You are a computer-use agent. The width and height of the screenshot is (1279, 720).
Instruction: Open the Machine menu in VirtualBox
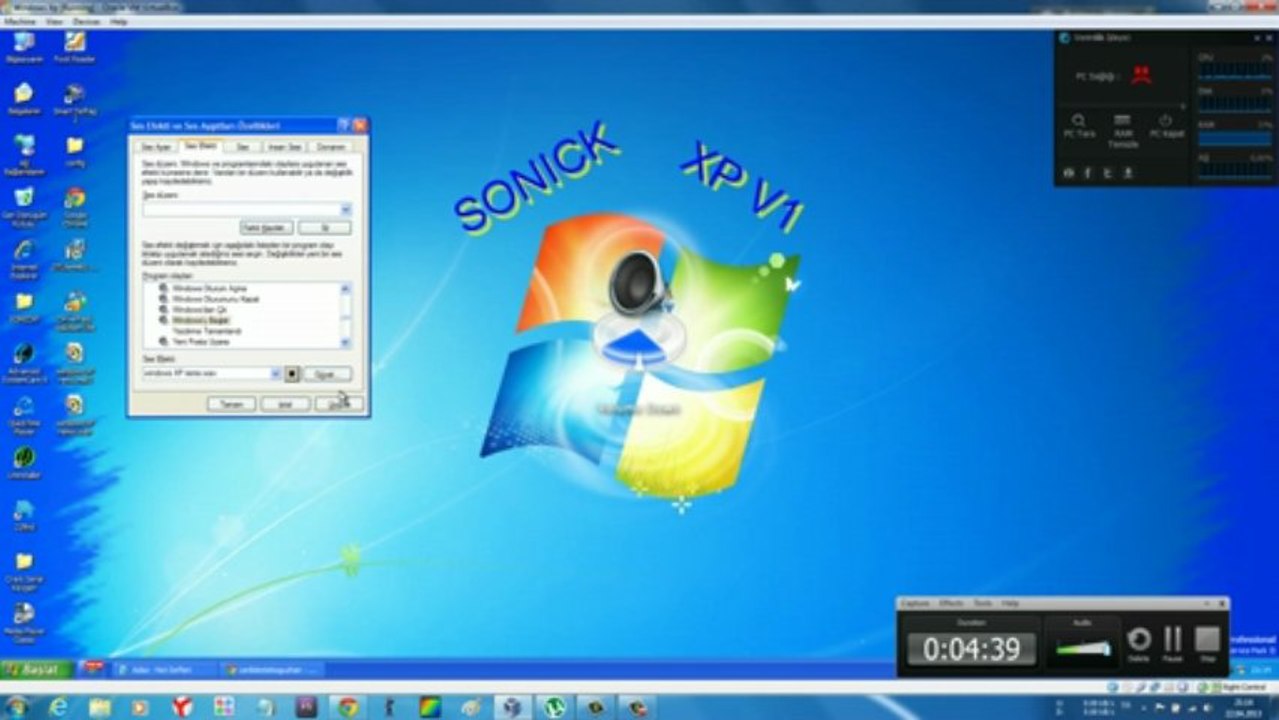pos(19,21)
